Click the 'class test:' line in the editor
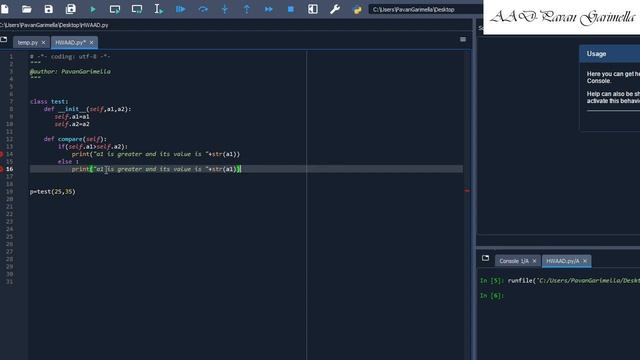The height and width of the screenshot is (360, 640). [49, 102]
